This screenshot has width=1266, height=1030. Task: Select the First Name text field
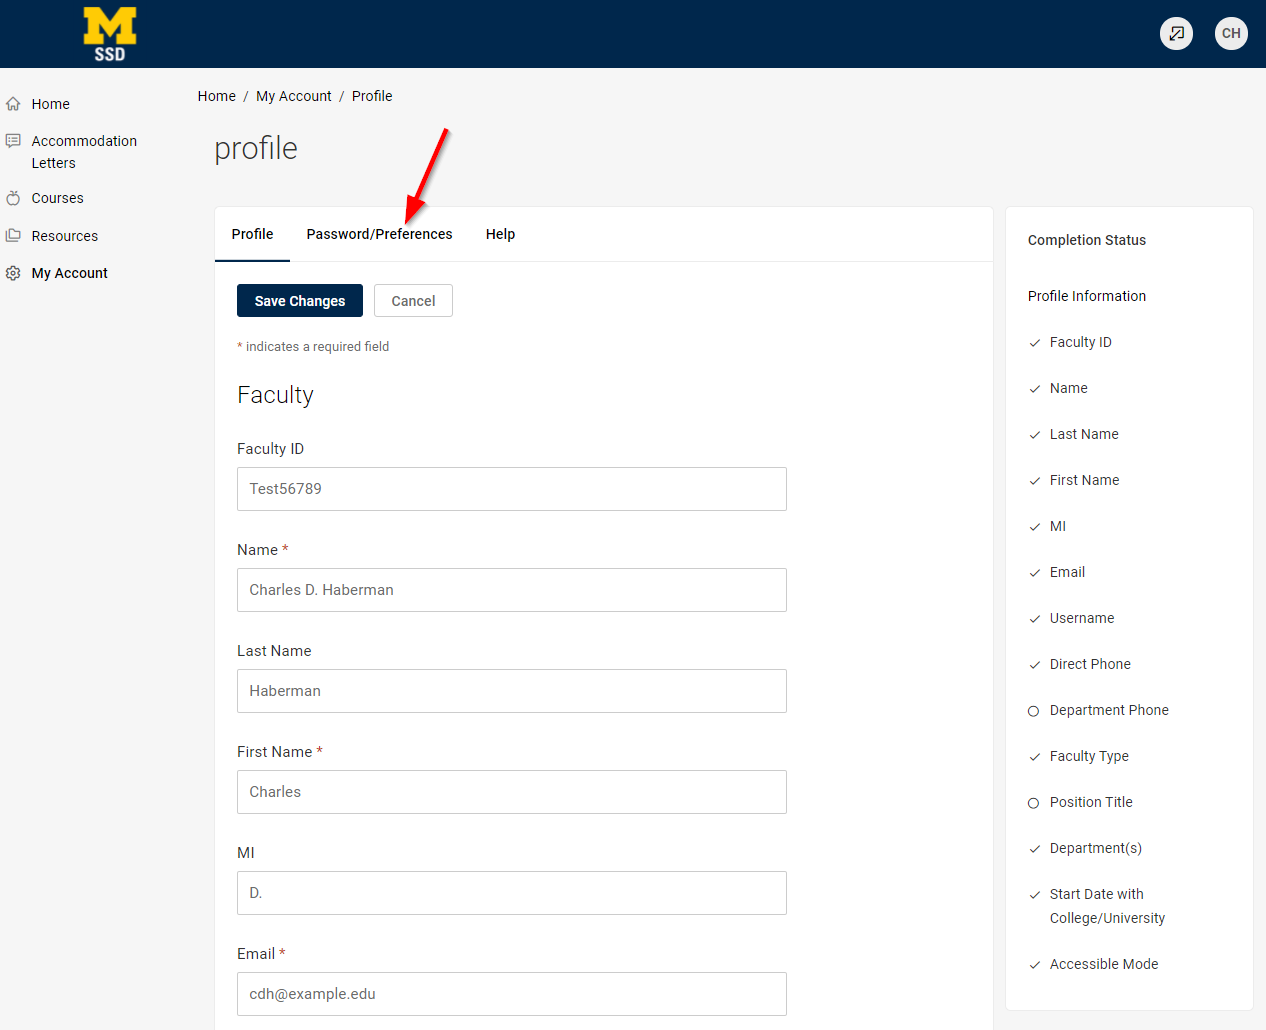pos(511,792)
